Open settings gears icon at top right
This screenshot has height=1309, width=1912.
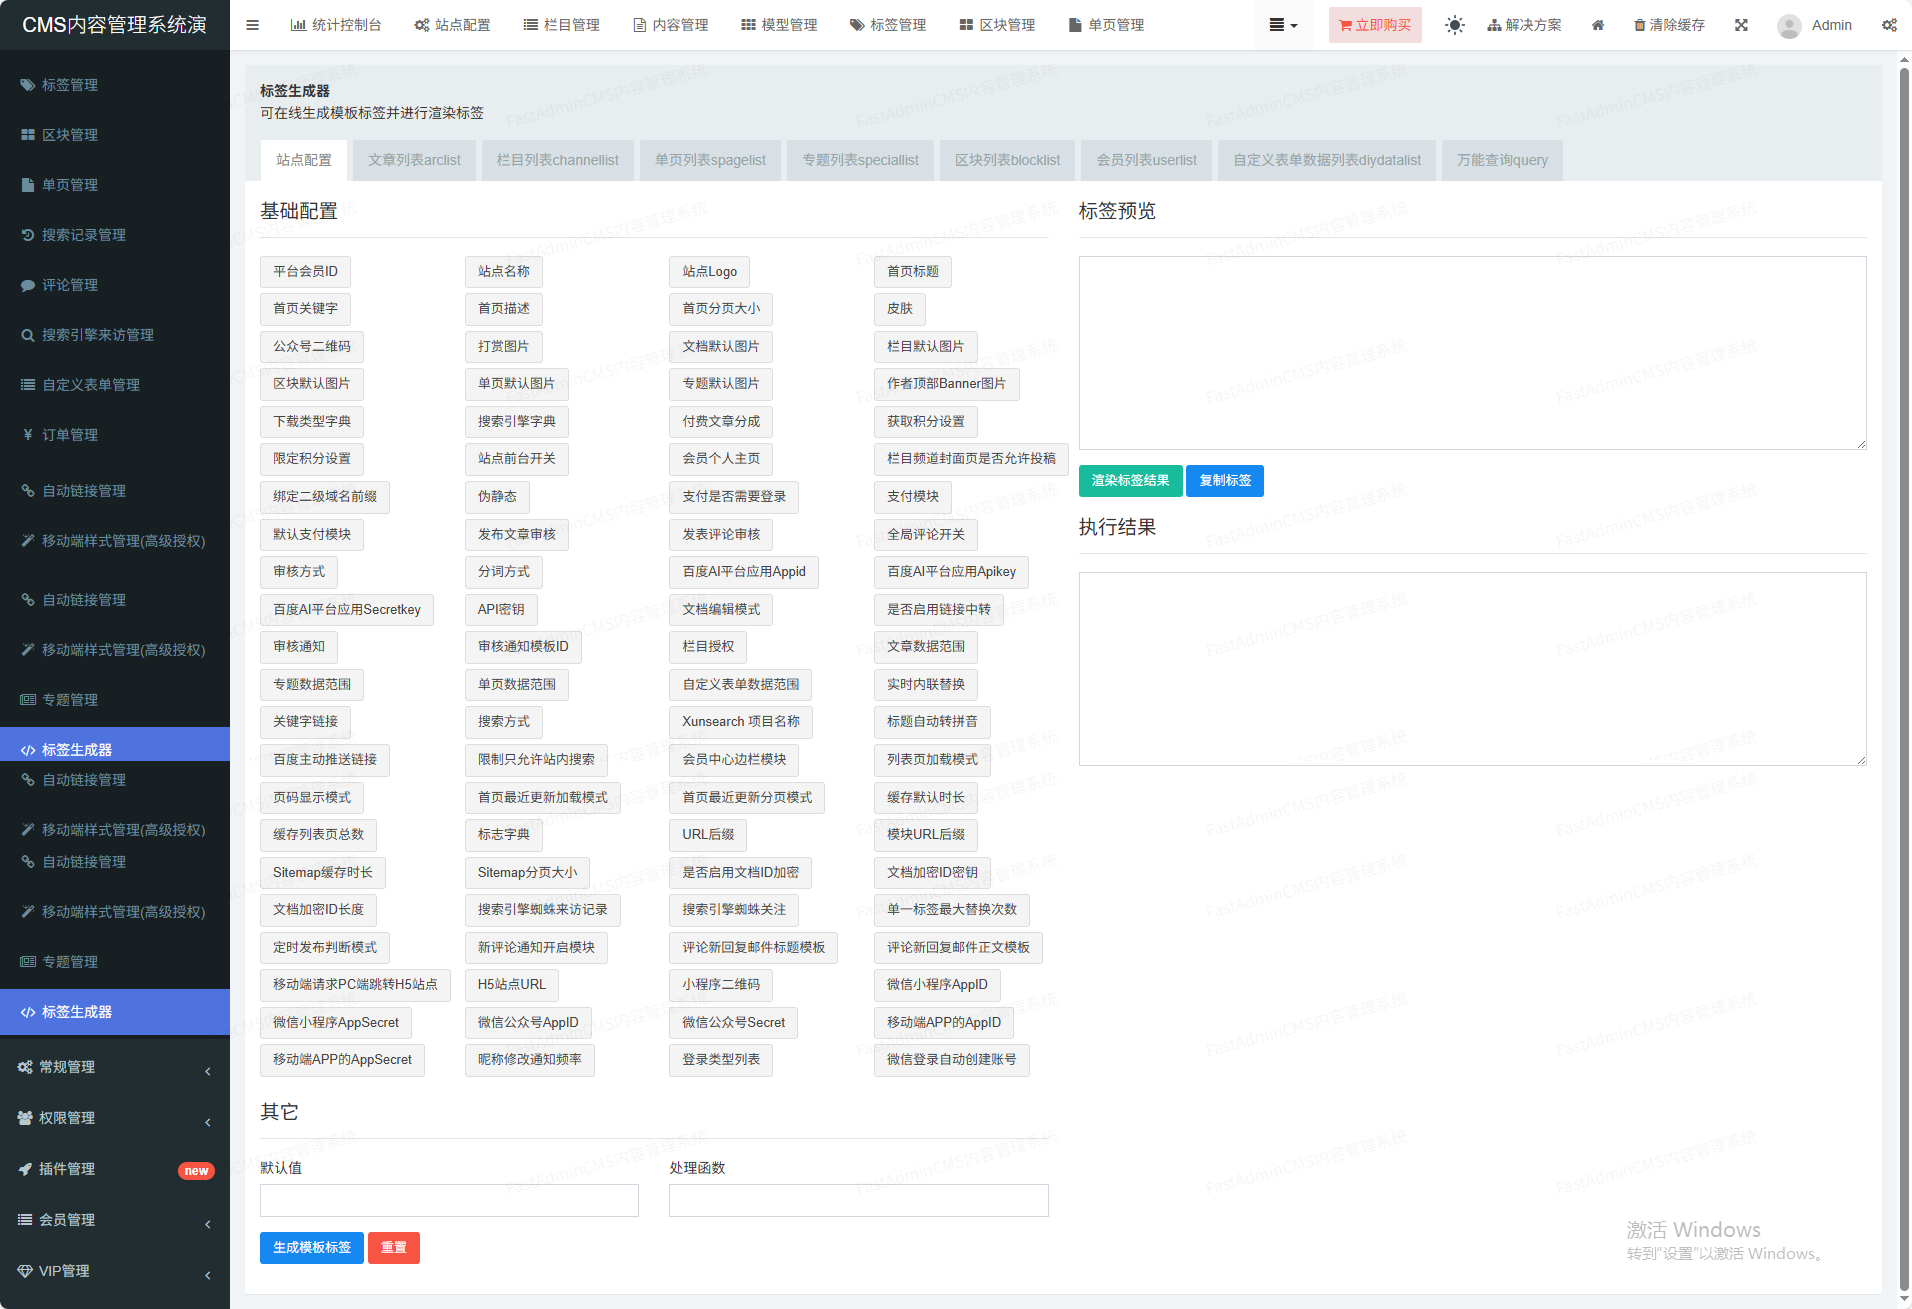click(1888, 25)
